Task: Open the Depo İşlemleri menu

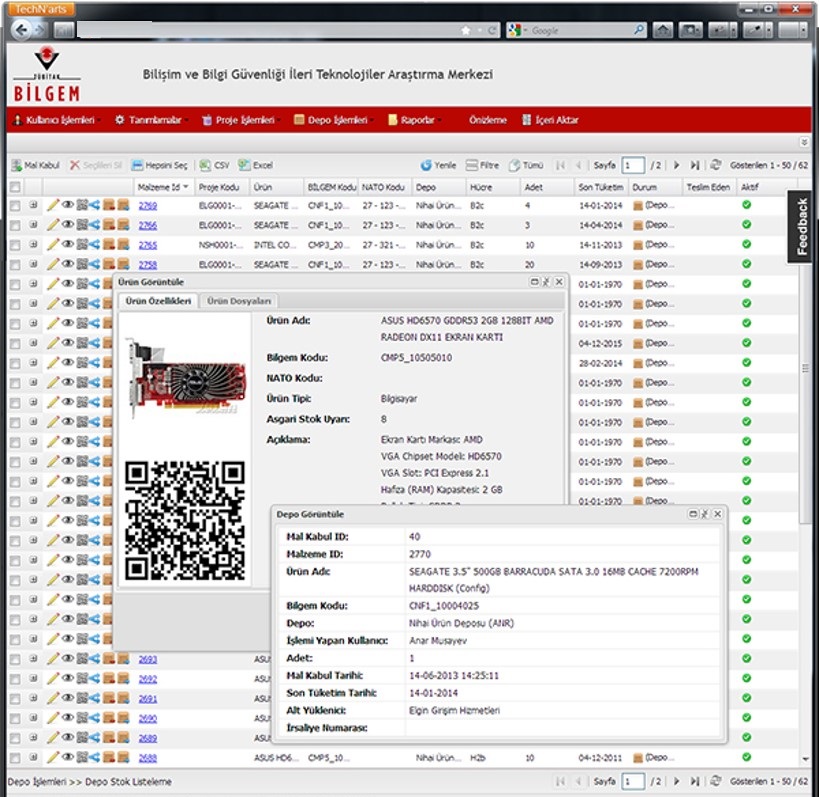Action: (x=333, y=120)
